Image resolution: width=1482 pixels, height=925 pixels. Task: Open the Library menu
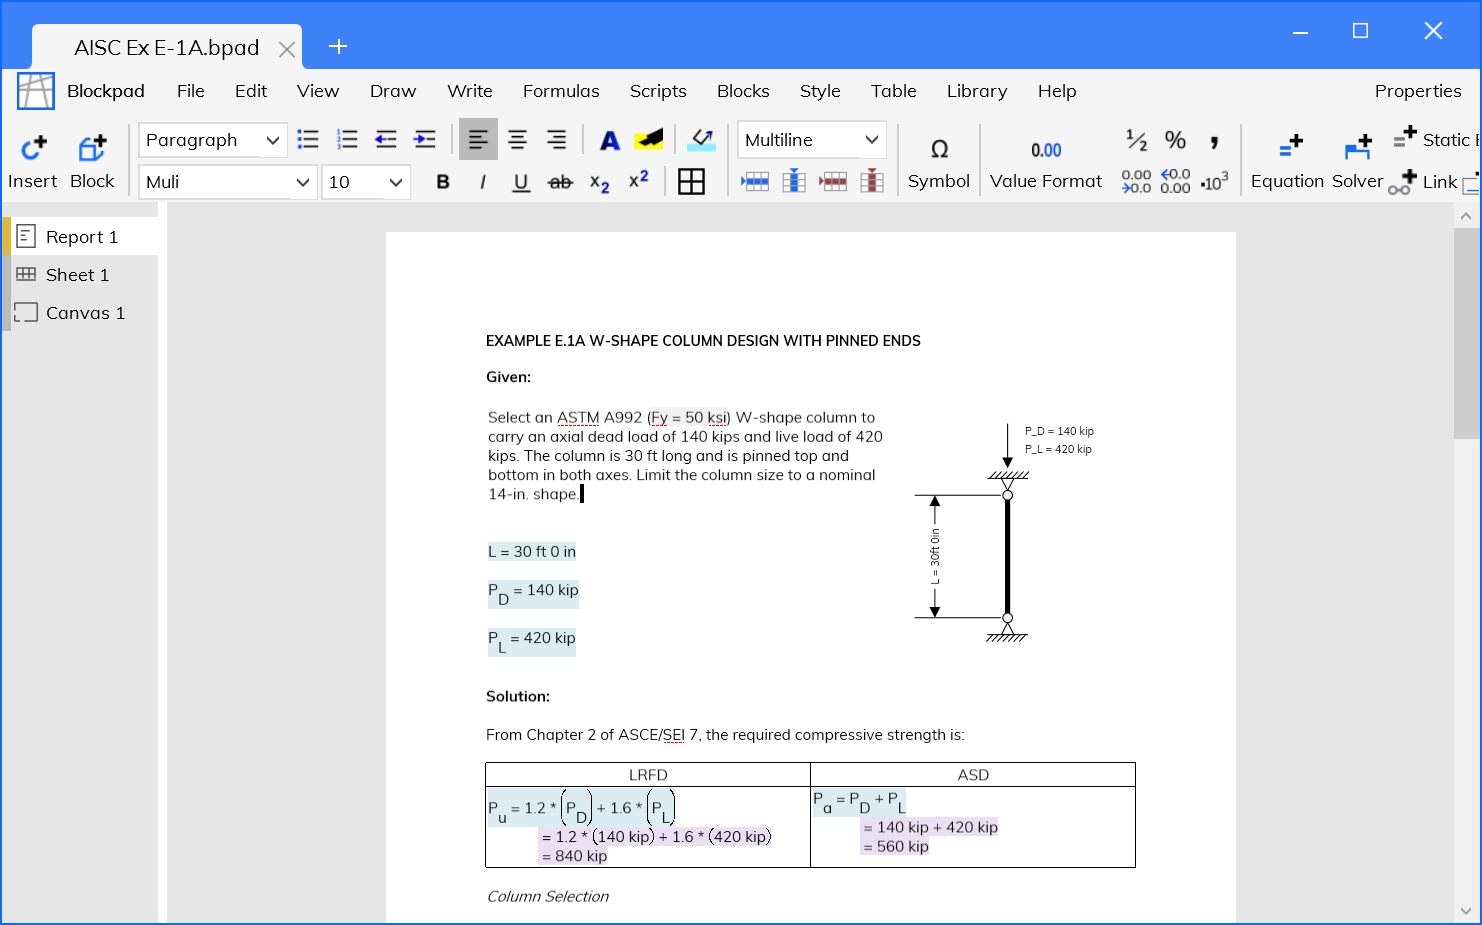(x=976, y=91)
